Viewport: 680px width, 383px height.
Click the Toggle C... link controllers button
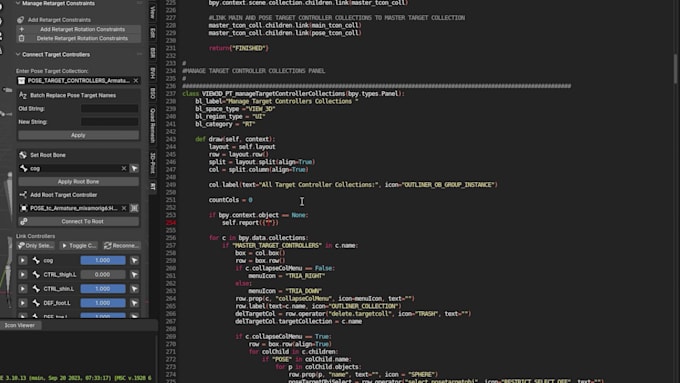click(x=78, y=246)
